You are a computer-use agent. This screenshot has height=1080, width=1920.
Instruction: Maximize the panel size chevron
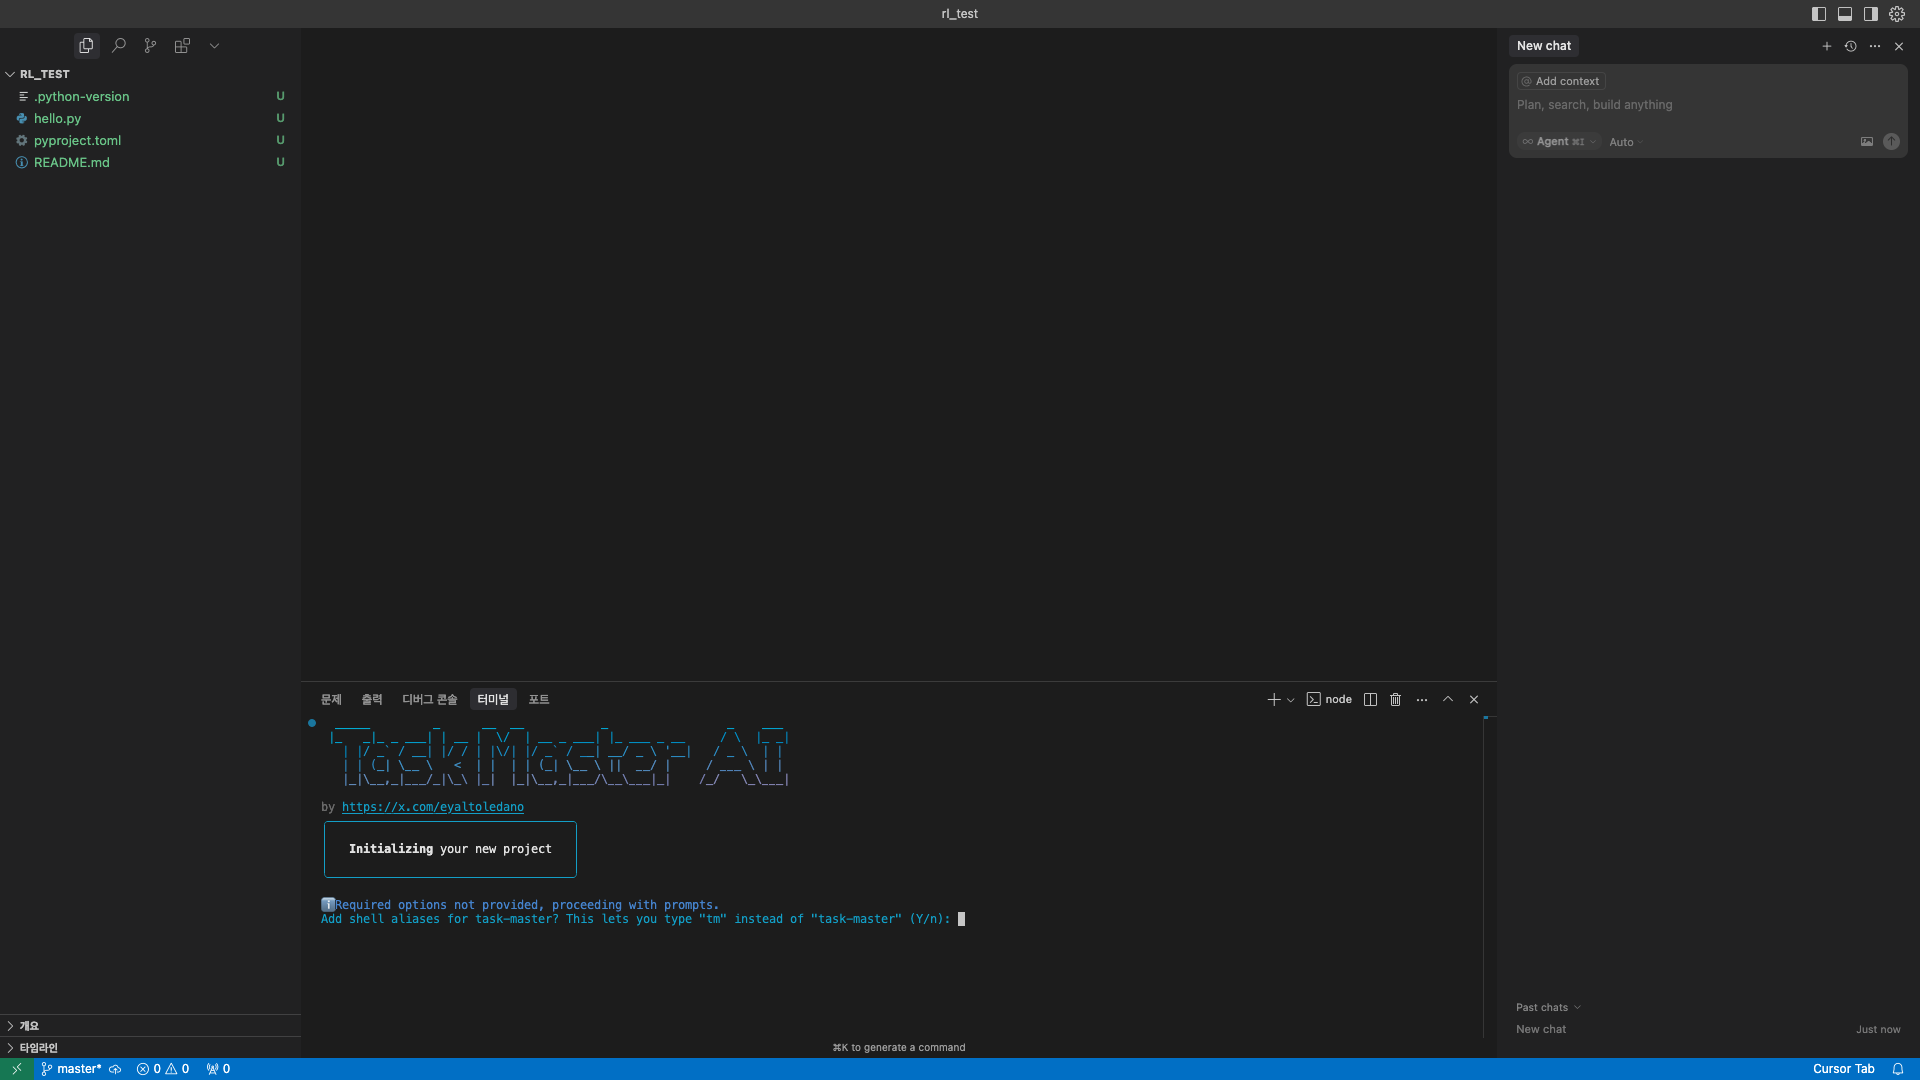click(x=1448, y=700)
